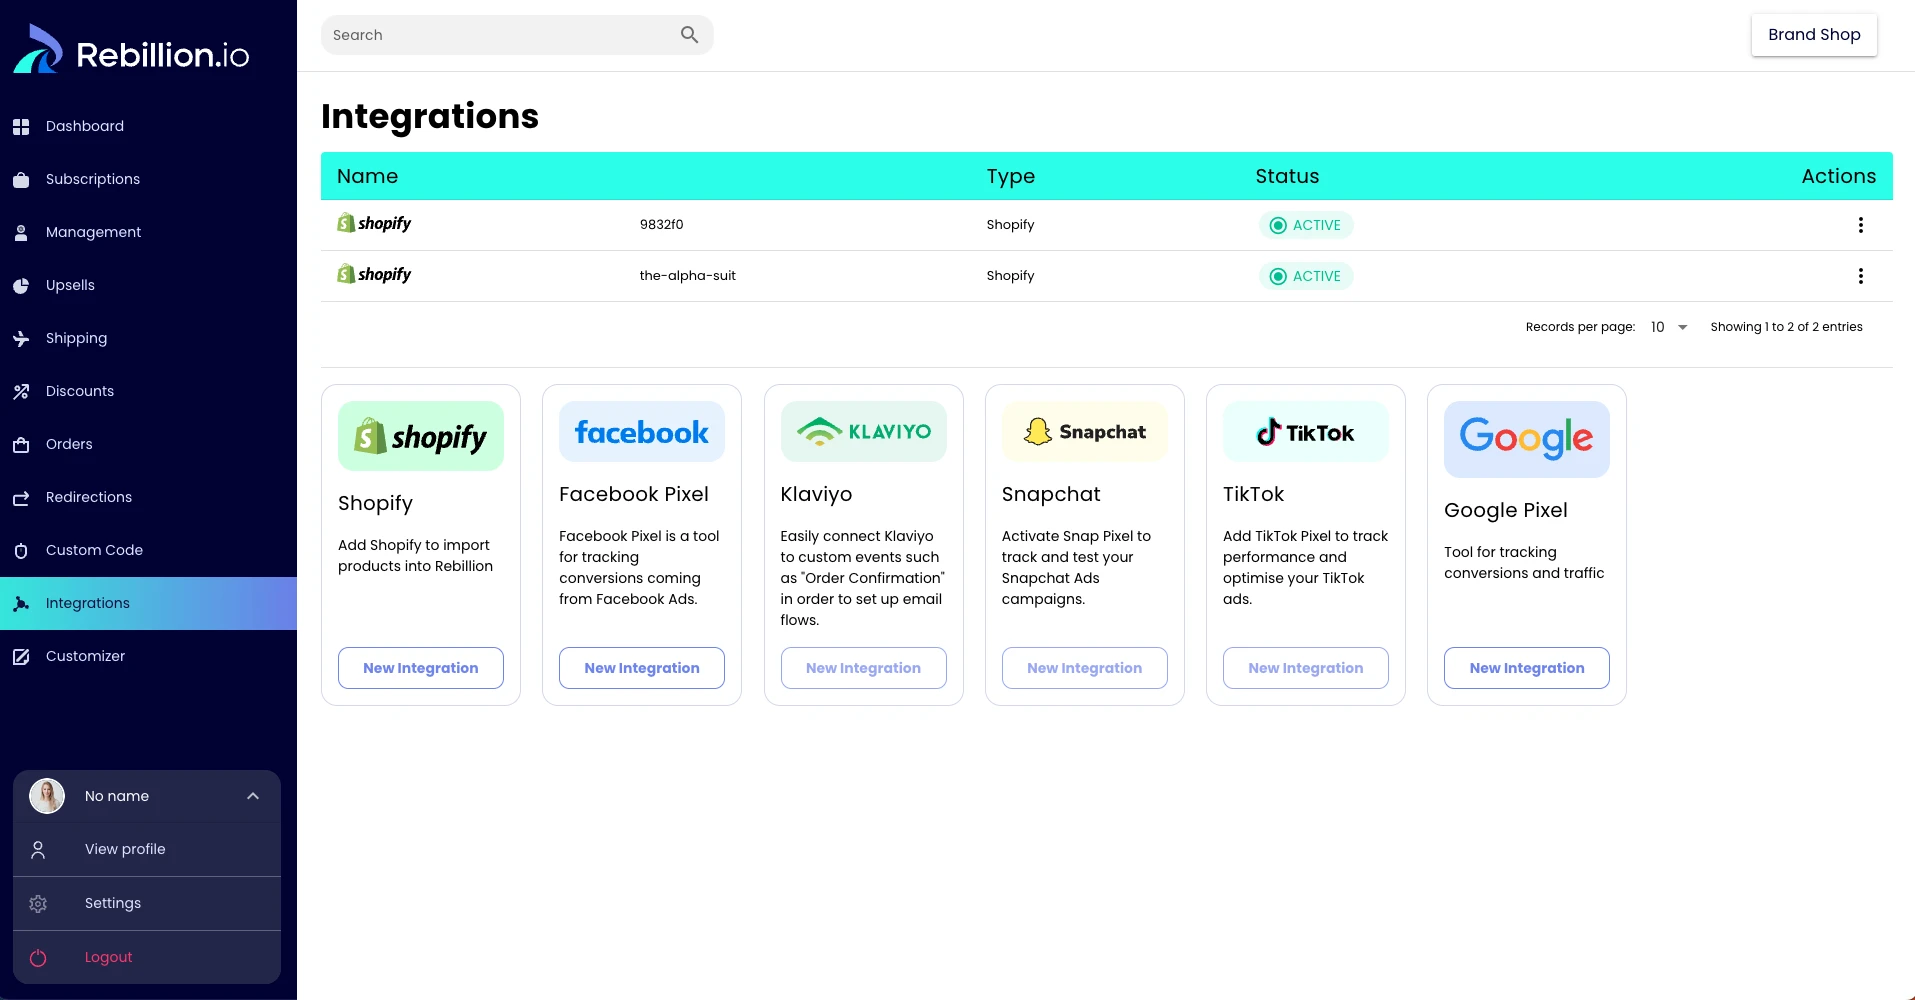
Task: Click the Discounts percent icon
Action: pyautogui.click(x=21, y=391)
